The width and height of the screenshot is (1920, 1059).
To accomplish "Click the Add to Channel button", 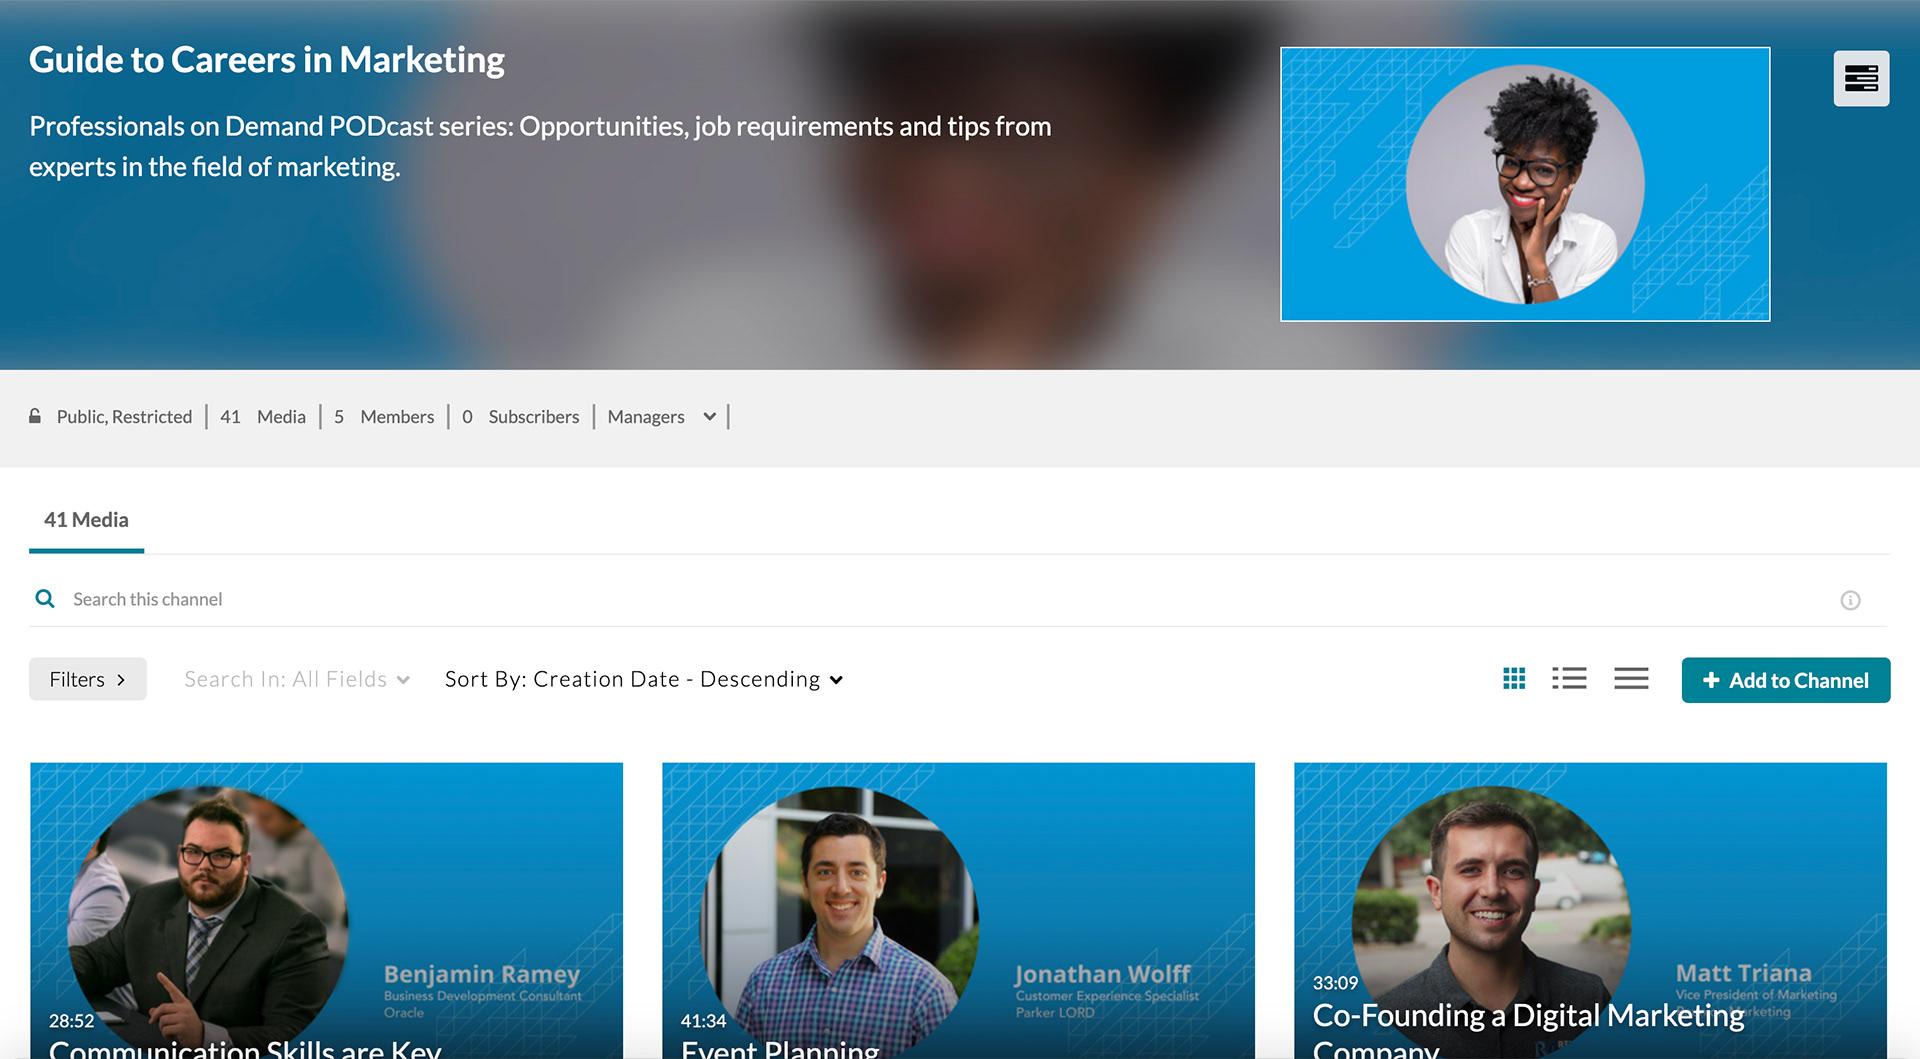I will [1785, 680].
